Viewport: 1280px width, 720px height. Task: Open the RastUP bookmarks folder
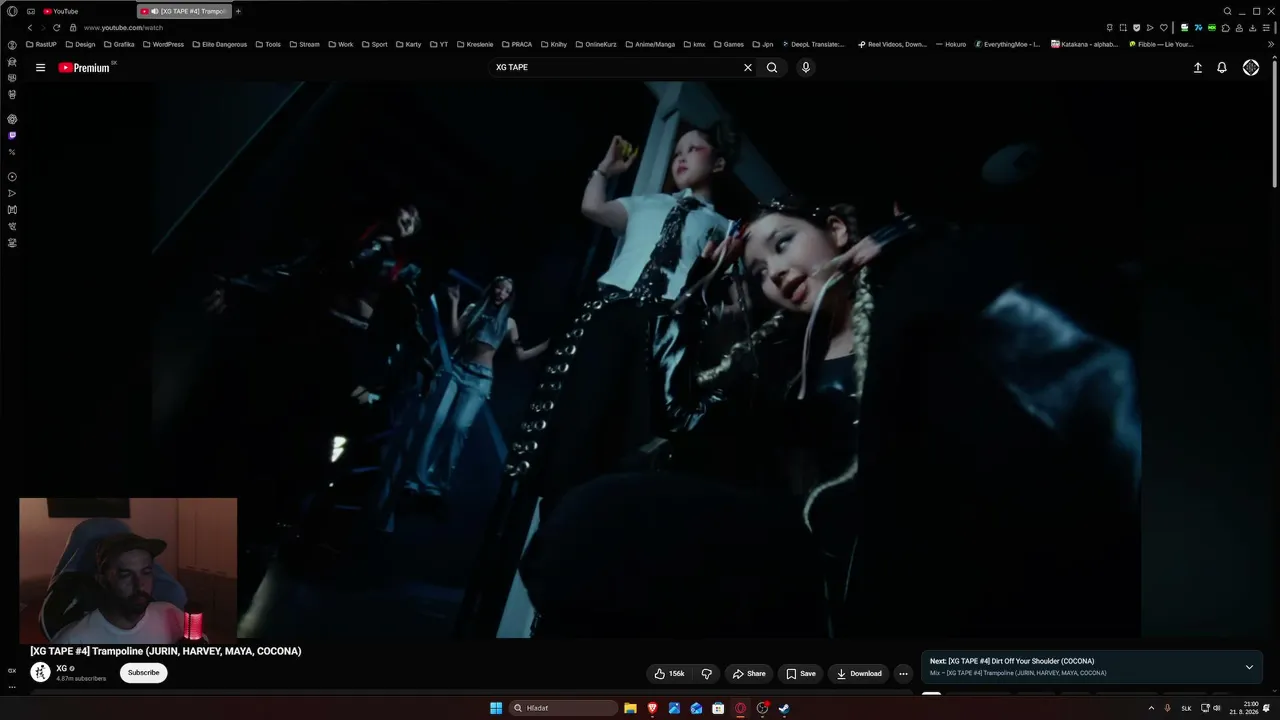coord(41,45)
